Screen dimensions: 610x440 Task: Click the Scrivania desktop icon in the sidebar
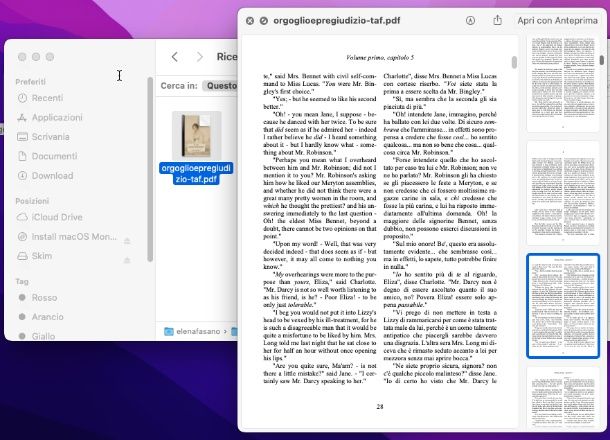click(x=23, y=137)
